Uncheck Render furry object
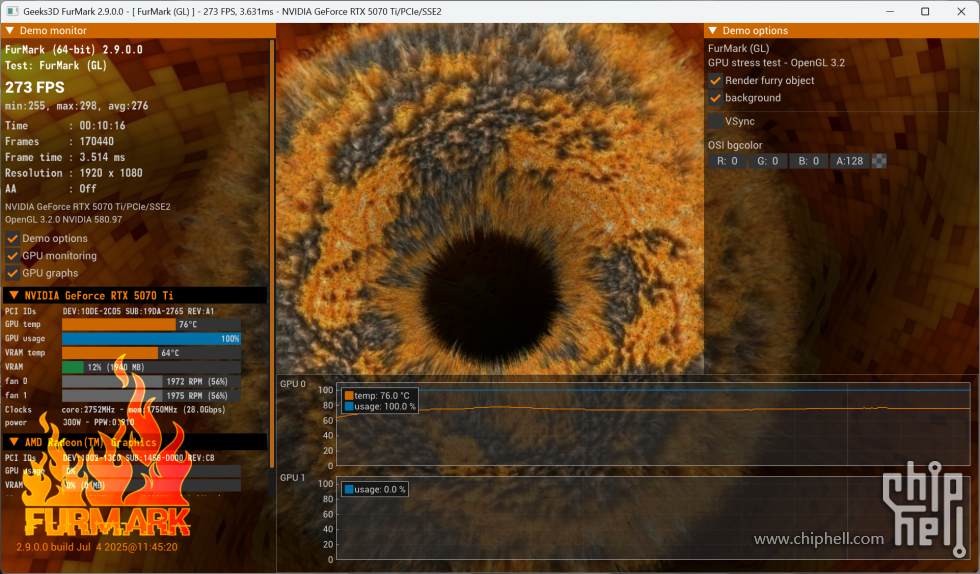The width and height of the screenshot is (980, 574). 716,81
